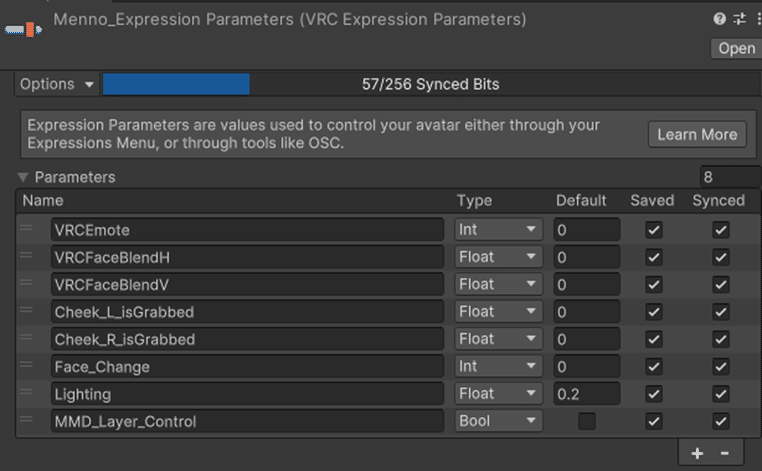Open Type dropdown for VRCEmote
Screen dimensions: 762x471
click(x=498, y=230)
